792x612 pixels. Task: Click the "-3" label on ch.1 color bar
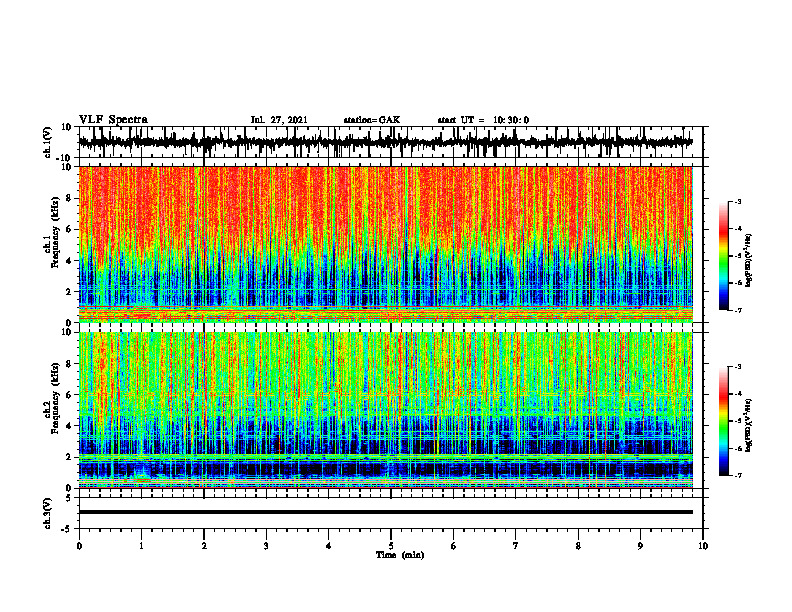(737, 202)
